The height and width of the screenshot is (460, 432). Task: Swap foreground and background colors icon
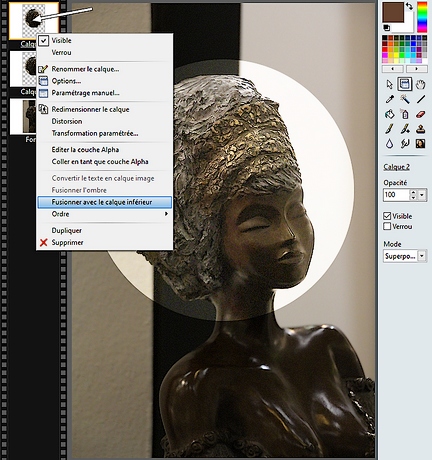[409, 6]
